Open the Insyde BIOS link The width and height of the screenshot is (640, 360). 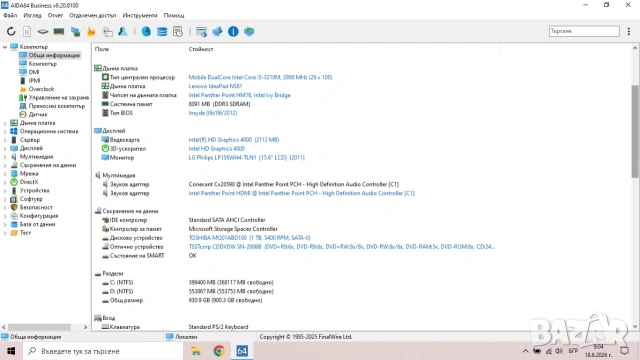pos(213,113)
